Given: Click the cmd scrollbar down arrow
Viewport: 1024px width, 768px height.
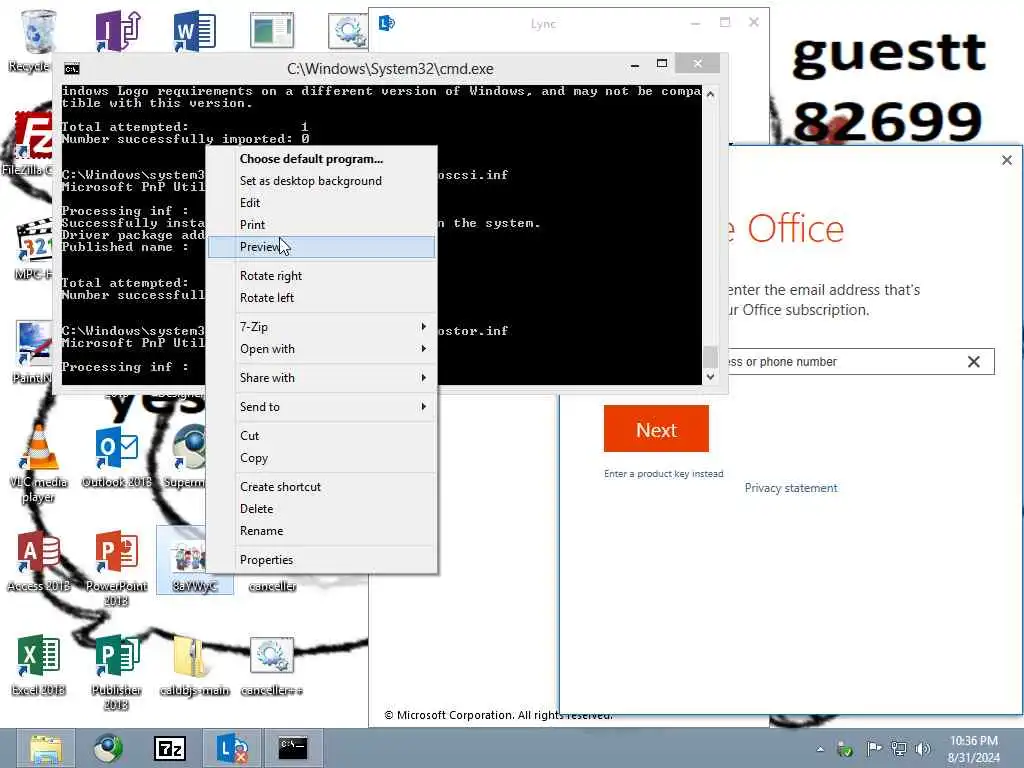Looking at the screenshot, I should click(x=711, y=377).
